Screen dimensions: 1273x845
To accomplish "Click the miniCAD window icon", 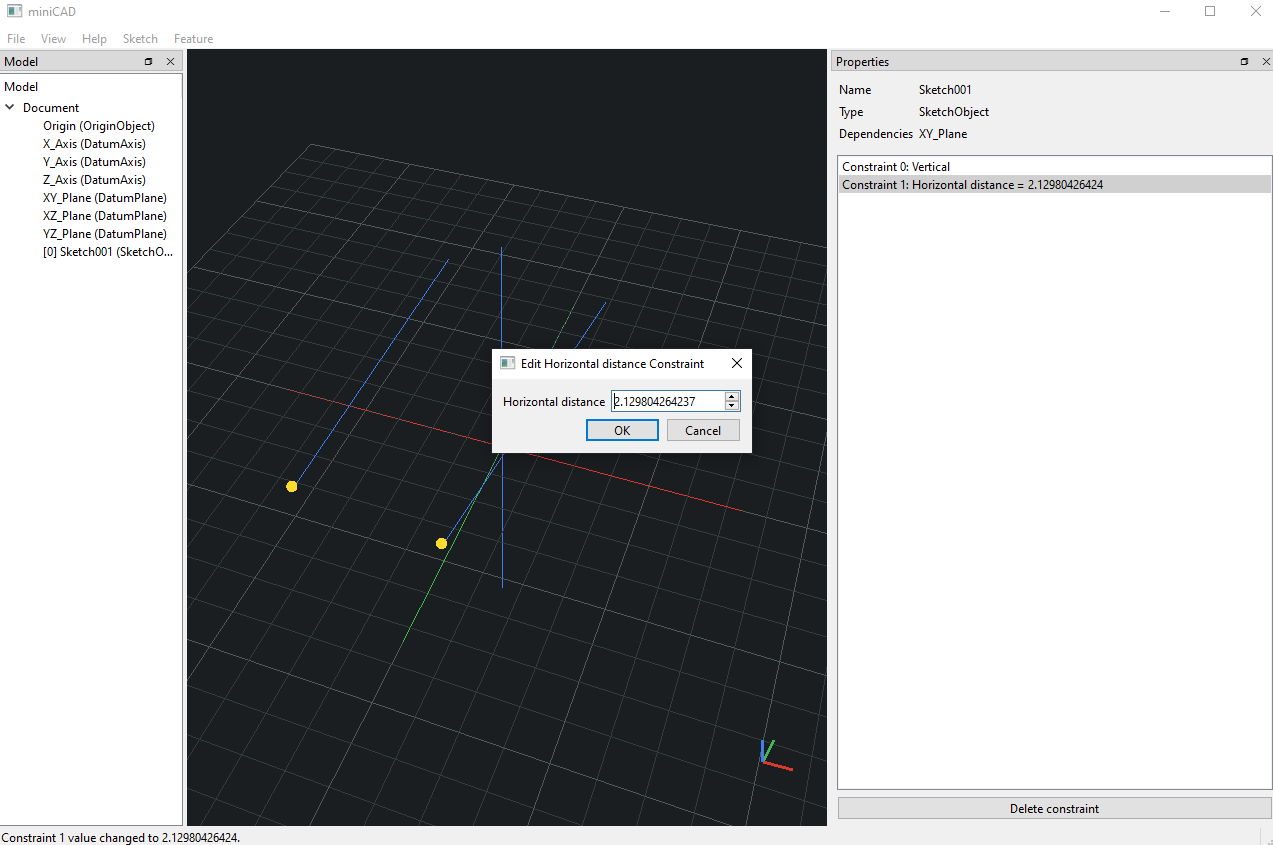I will tap(14, 11).
